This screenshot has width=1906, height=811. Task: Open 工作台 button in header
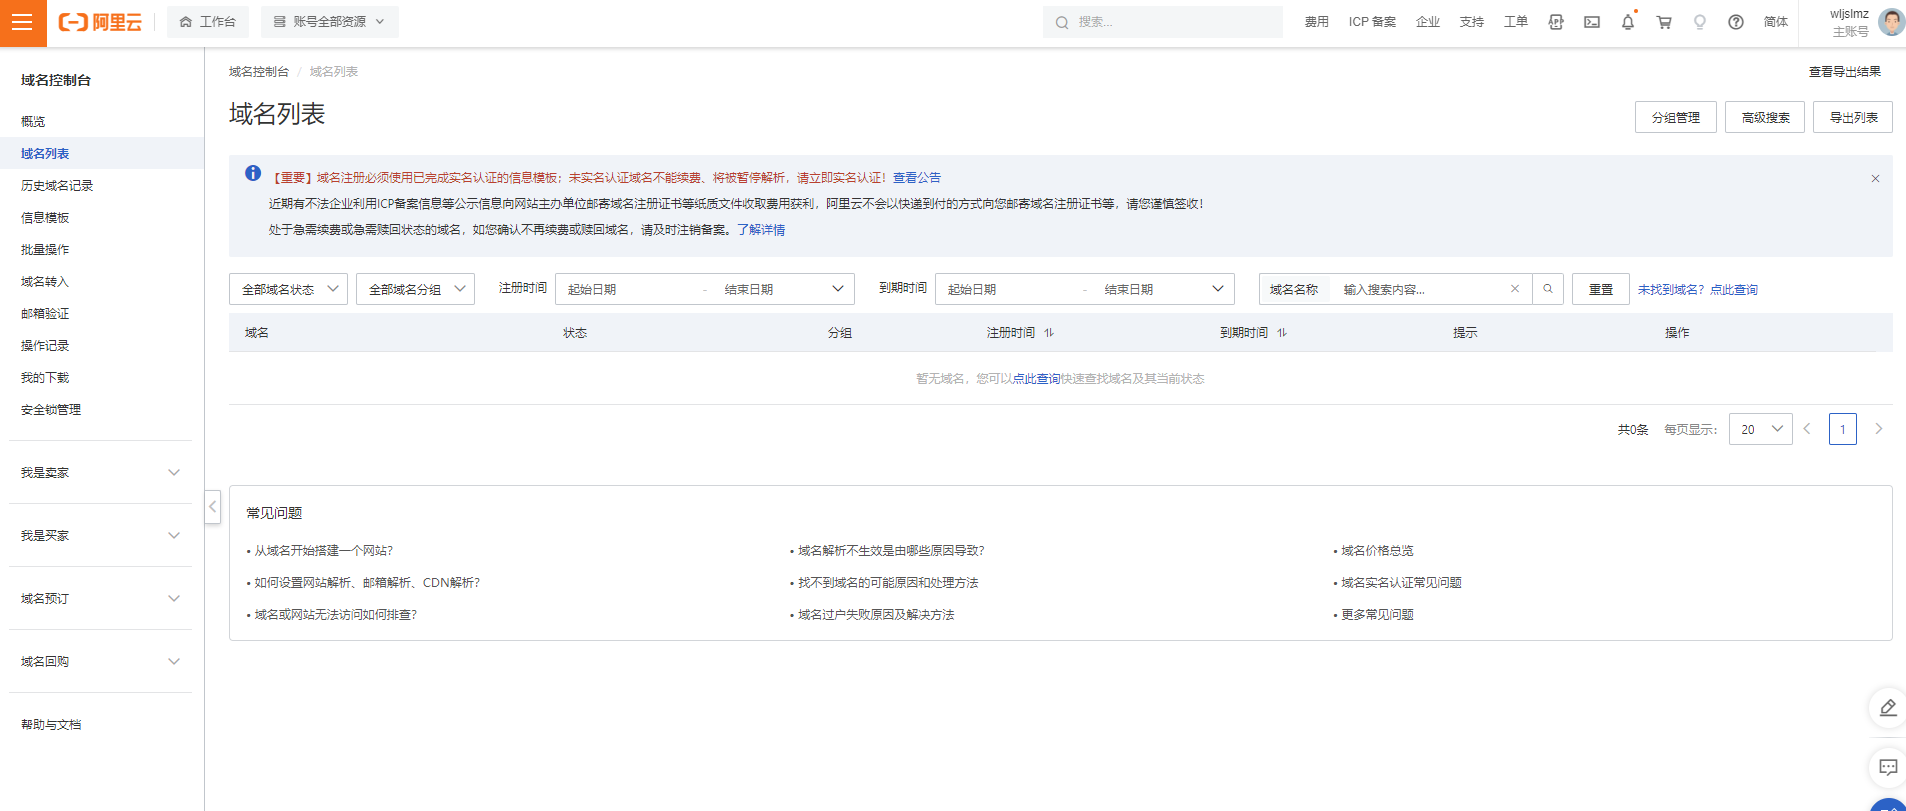click(x=207, y=22)
